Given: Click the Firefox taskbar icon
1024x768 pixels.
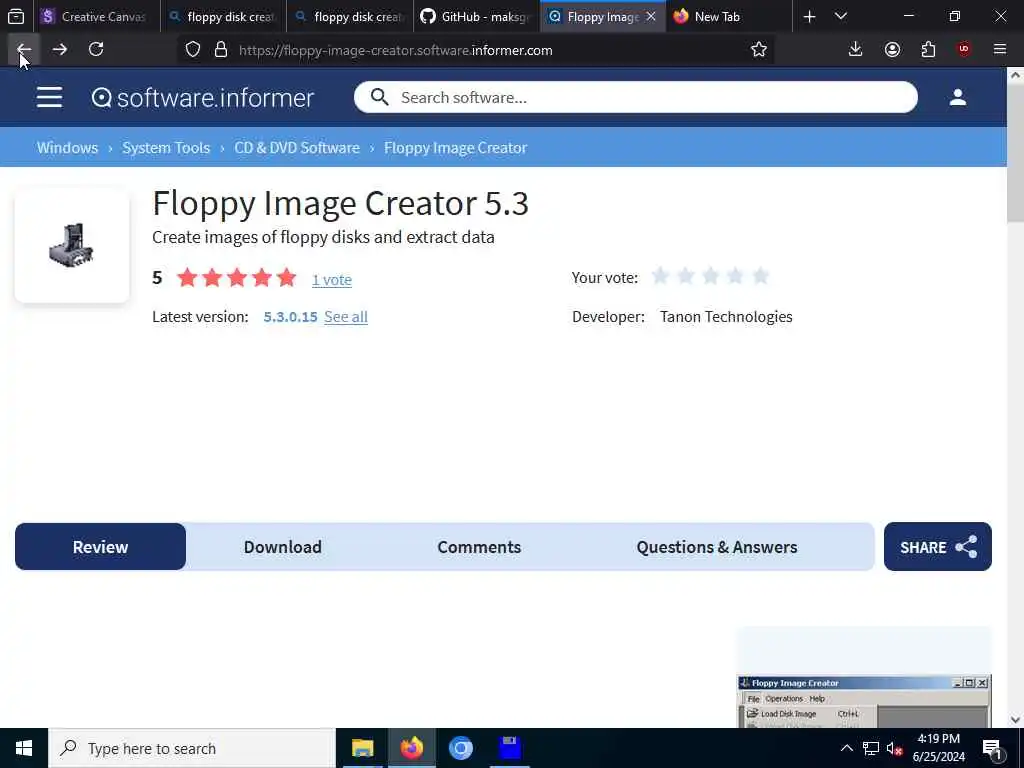Looking at the screenshot, I should pyautogui.click(x=411, y=748).
